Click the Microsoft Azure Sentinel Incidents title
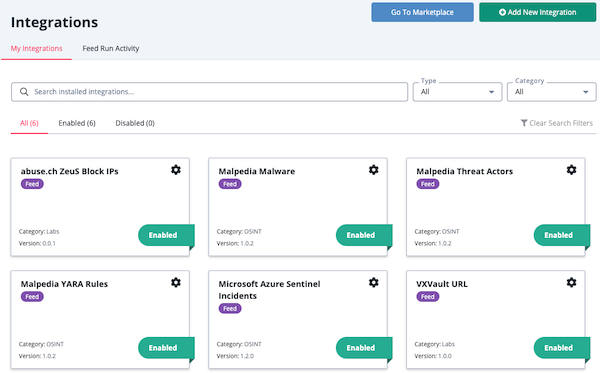This screenshot has width=600, height=373. (x=269, y=290)
